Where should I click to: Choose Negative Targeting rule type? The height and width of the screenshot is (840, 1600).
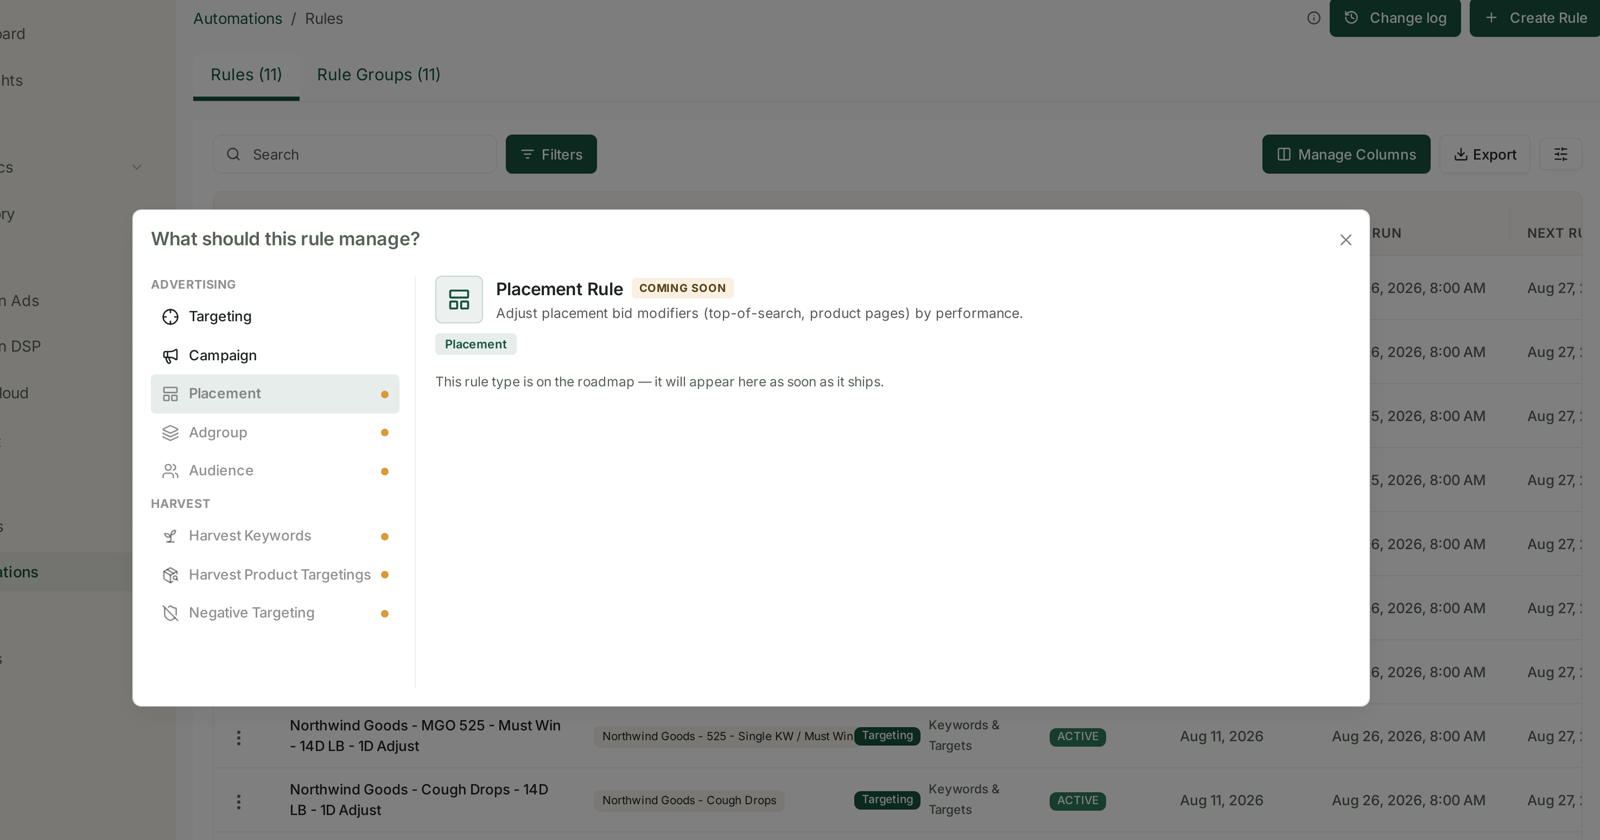(x=275, y=613)
